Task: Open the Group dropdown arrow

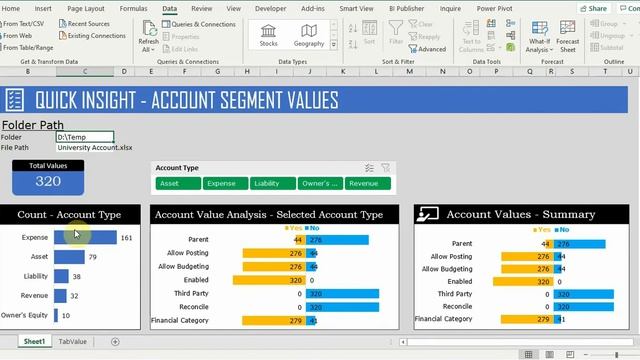Action: tap(624, 24)
